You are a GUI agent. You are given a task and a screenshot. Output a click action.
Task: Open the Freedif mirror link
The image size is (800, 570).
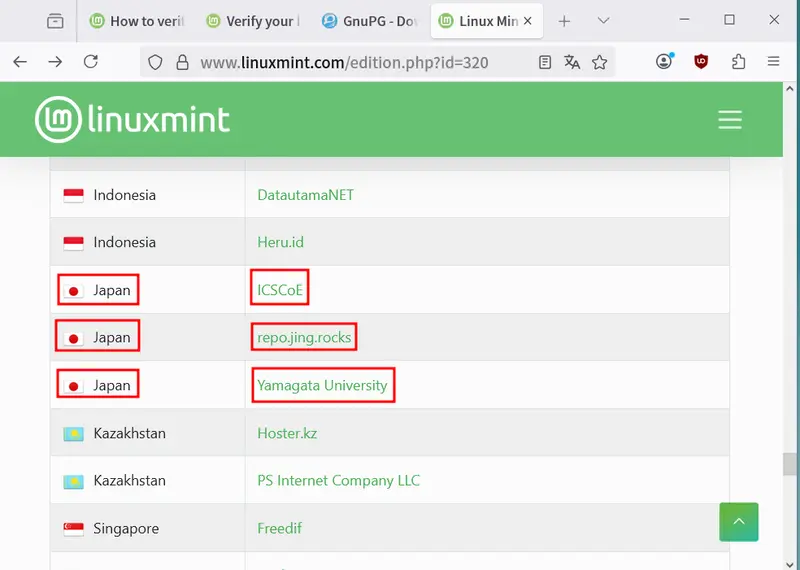279,528
